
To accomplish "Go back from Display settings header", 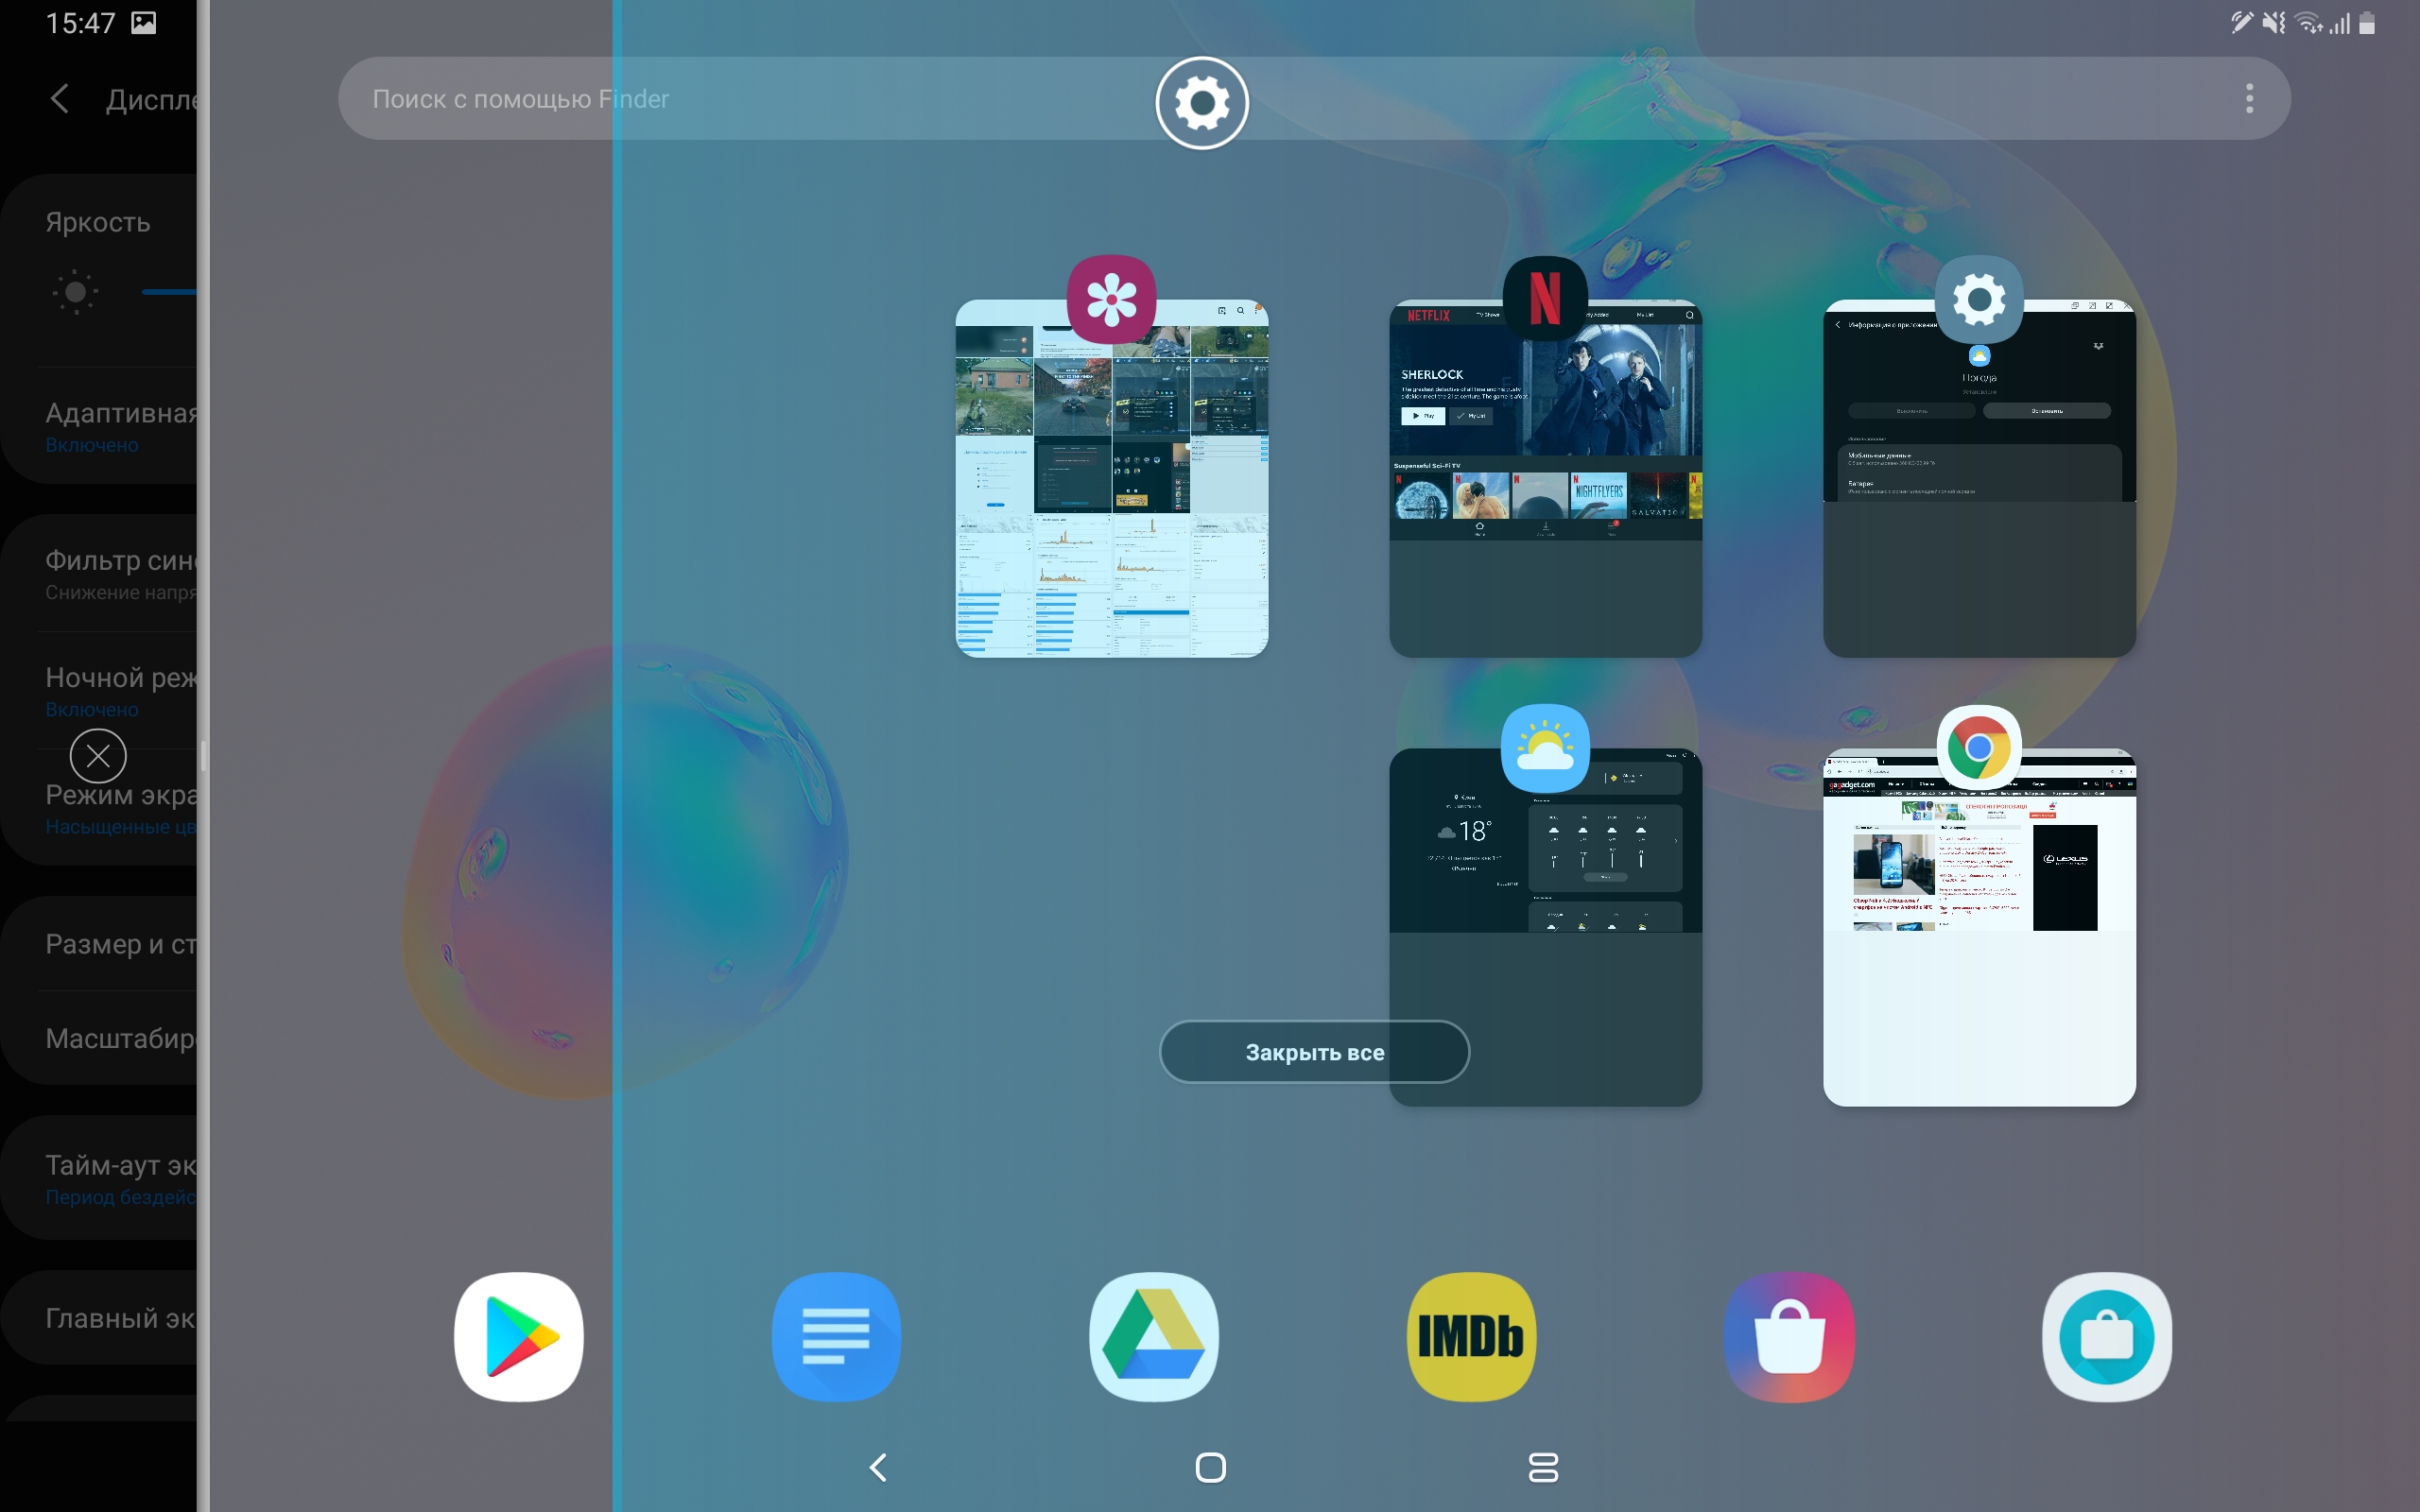I will pyautogui.click(x=60, y=98).
